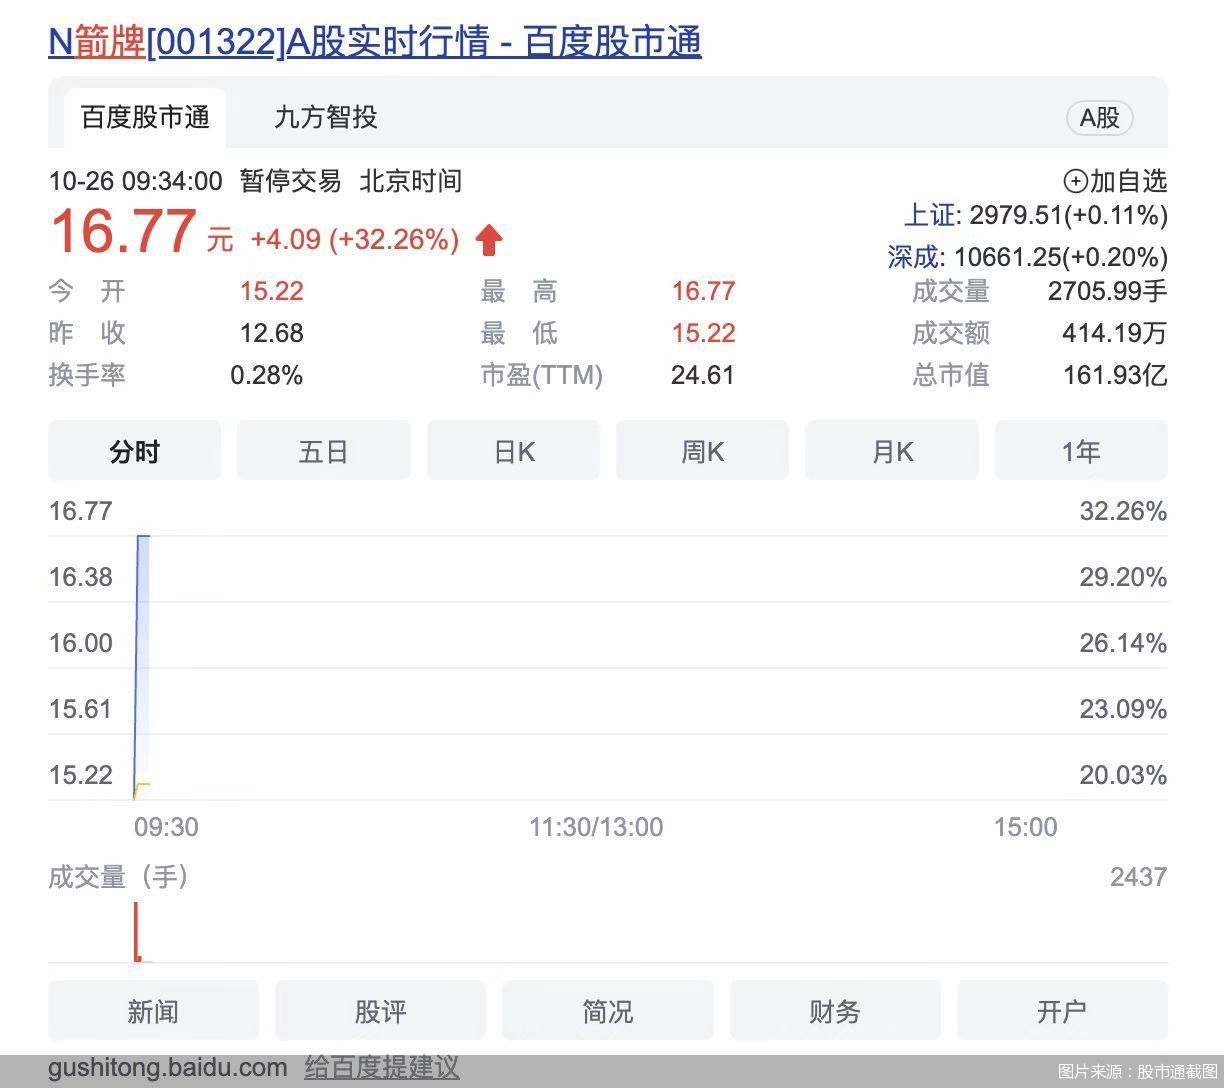Click the red up-arrow price indicator
The width and height of the screenshot is (1224, 1088).
click(x=488, y=240)
